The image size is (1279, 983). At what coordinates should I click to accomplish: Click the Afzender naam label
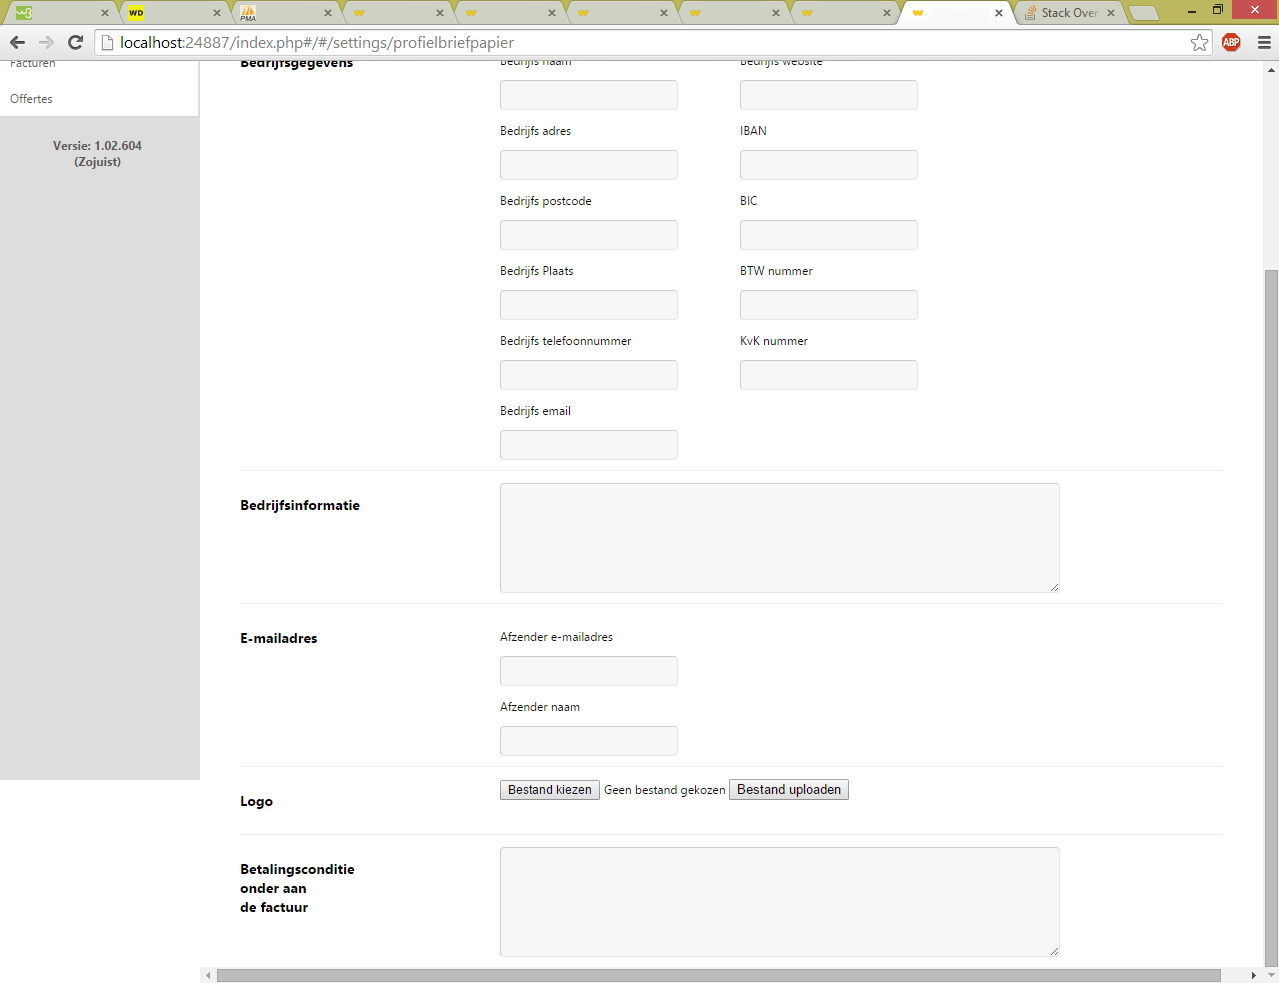pyautogui.click(x=540, y=707)
